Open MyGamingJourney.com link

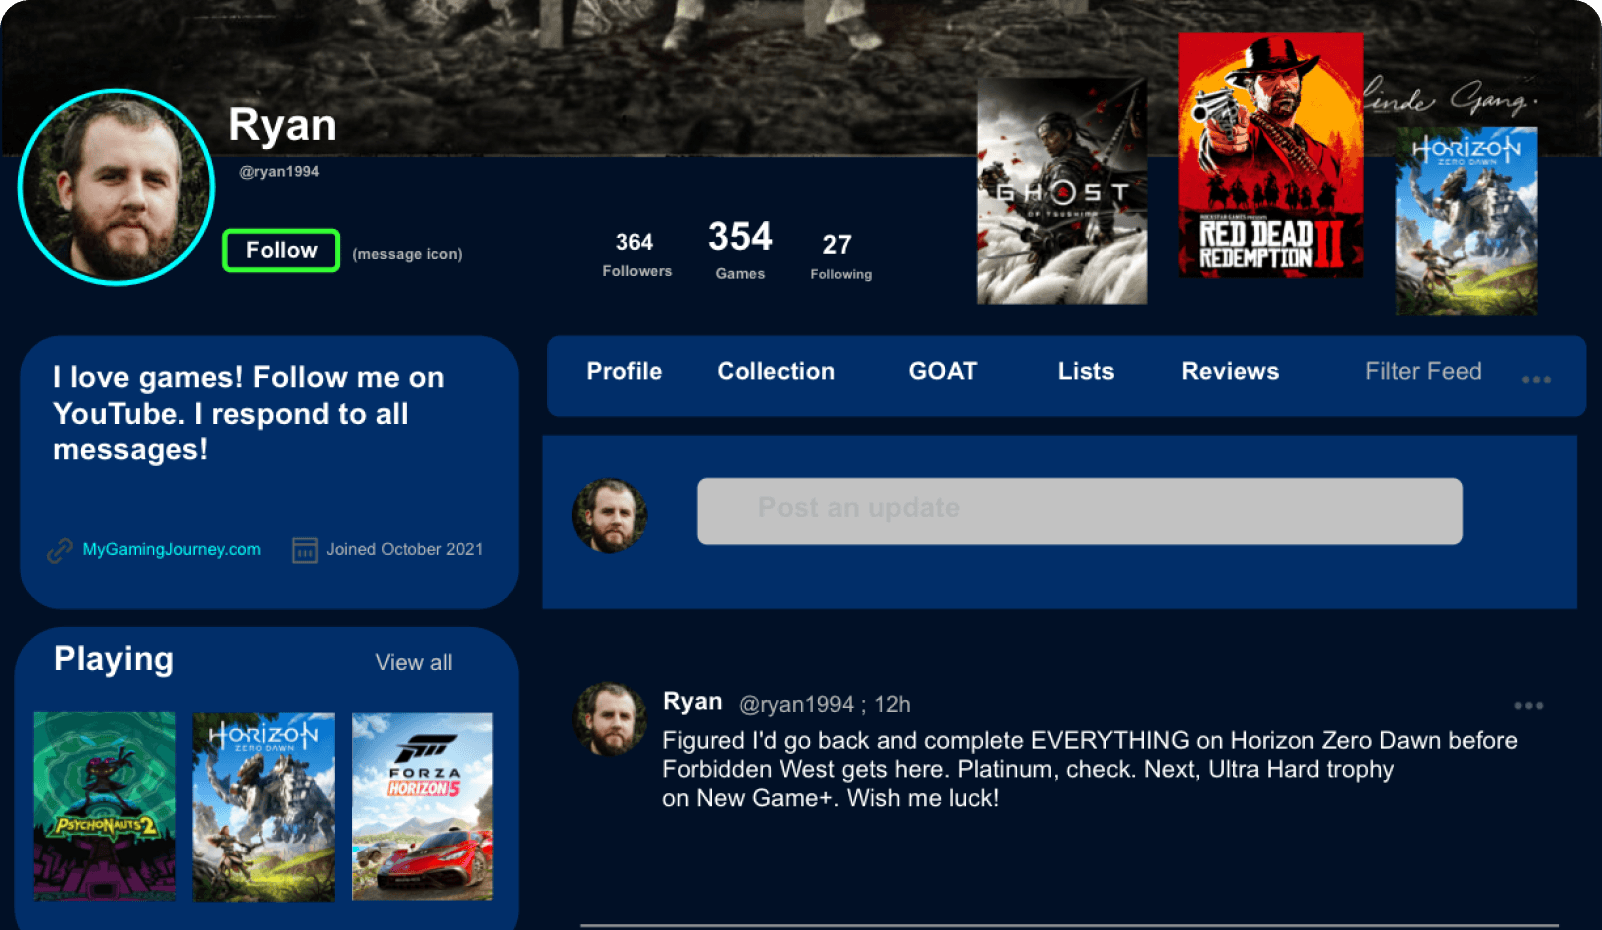click(171, 549)
